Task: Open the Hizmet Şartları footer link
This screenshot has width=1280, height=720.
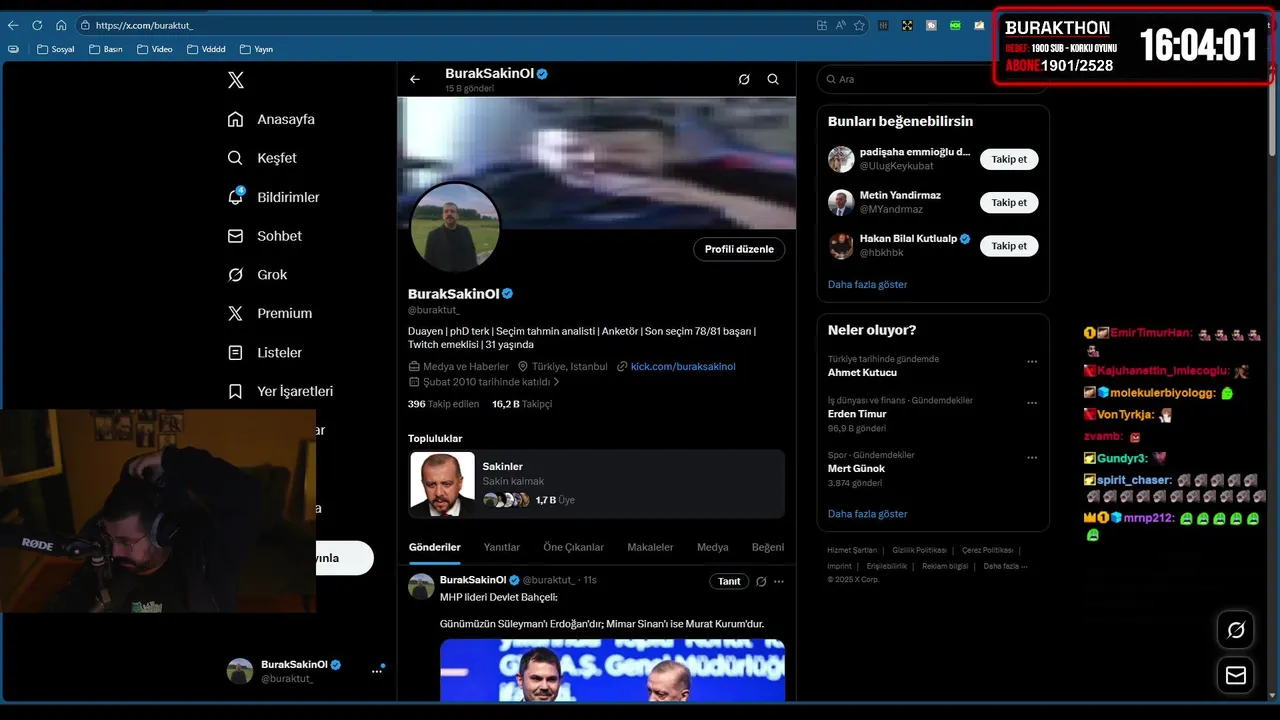Action: click(x=852, y=550)
